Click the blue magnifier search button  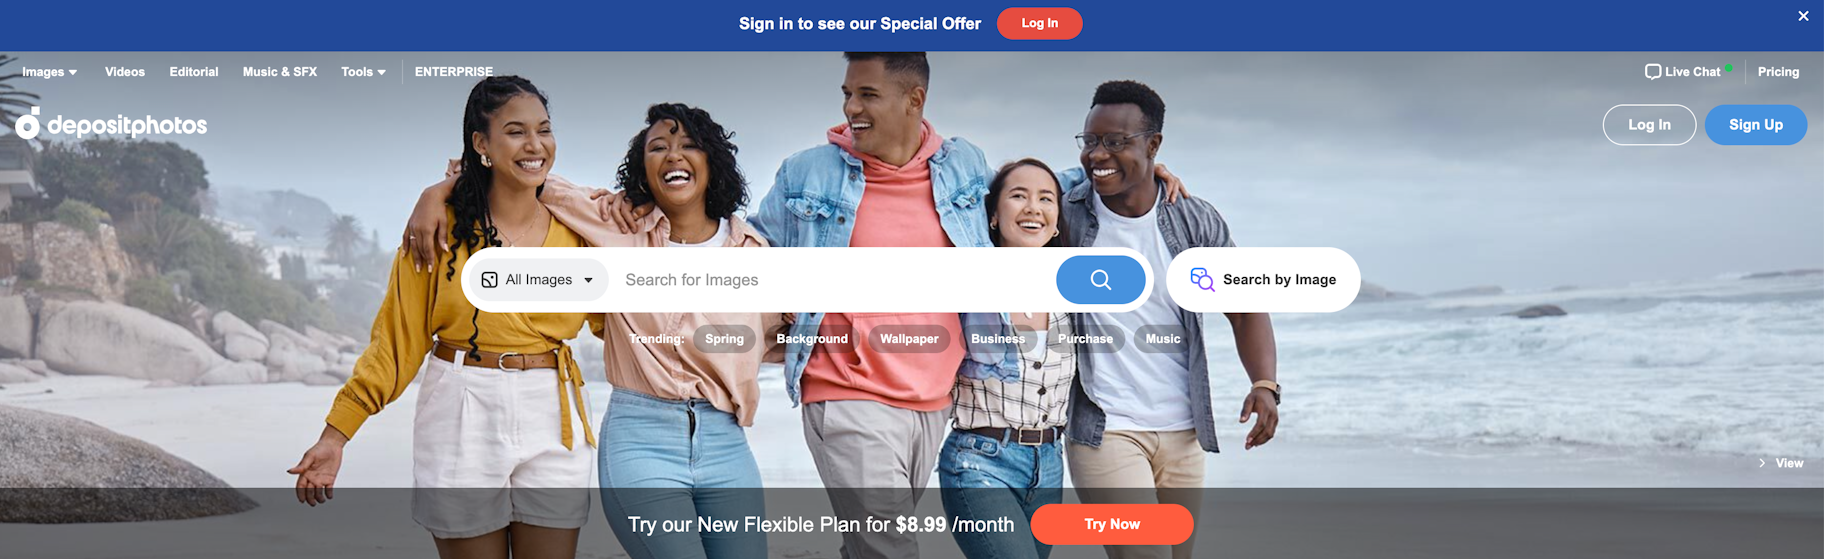point(1100,280)
